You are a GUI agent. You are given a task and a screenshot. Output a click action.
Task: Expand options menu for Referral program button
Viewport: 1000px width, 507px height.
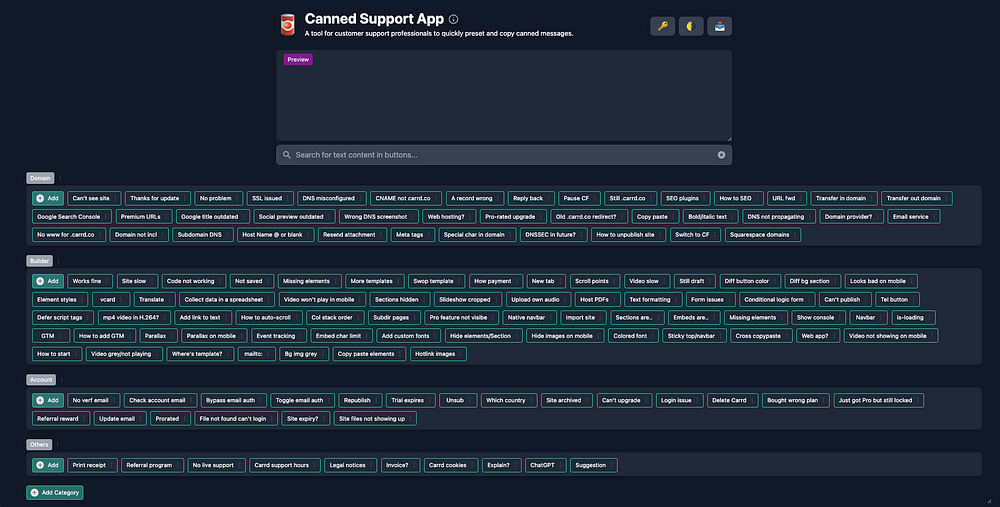(x=179, y=466)
